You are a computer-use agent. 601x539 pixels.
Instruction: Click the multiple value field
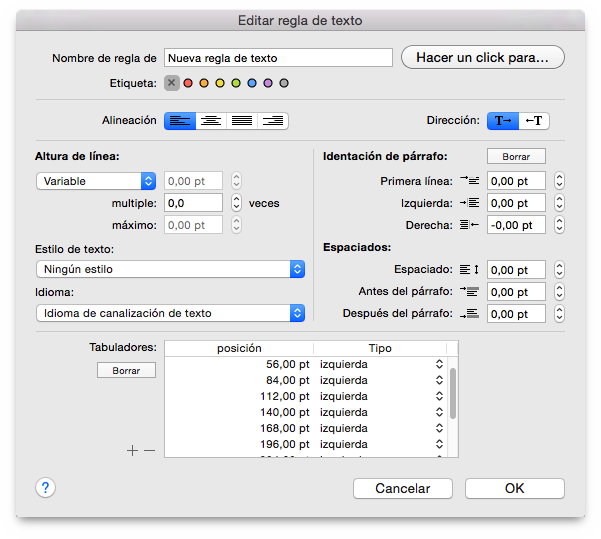tap(193, 203)
